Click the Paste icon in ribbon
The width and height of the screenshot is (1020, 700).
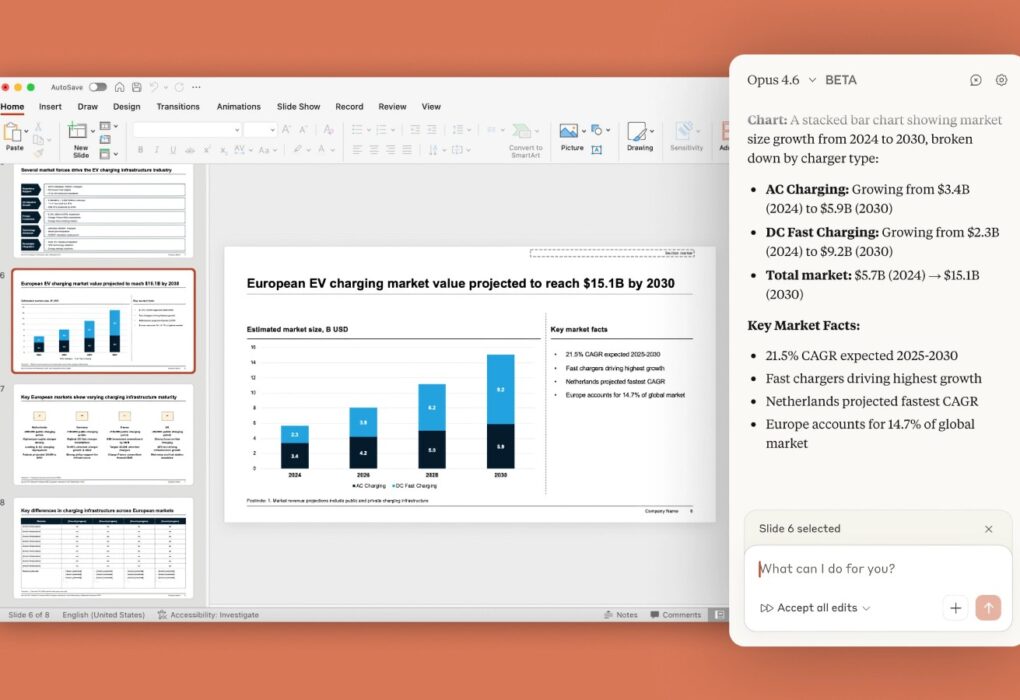pos(14,134)
